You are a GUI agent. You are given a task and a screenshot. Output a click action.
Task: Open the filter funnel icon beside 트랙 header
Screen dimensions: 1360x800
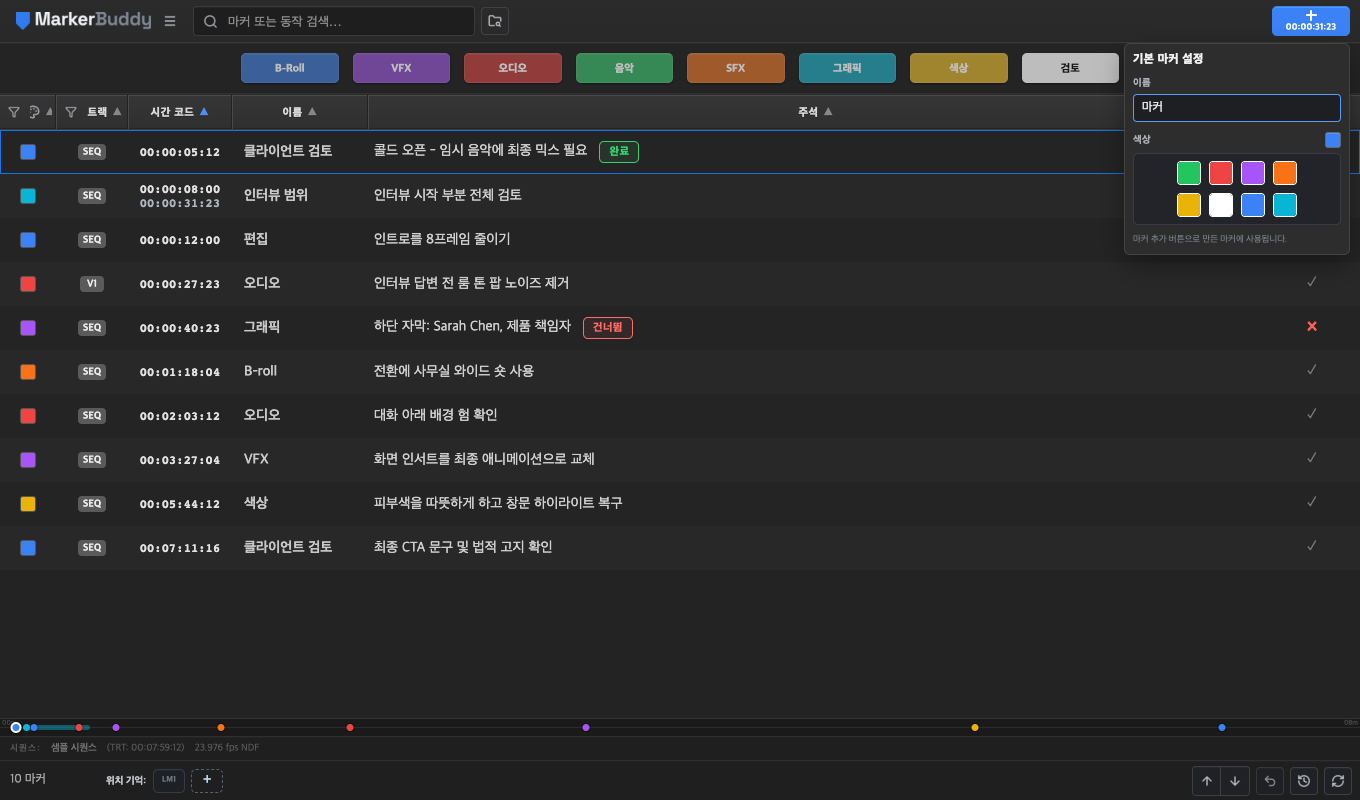pyautogui.click(x=71, y=112)
